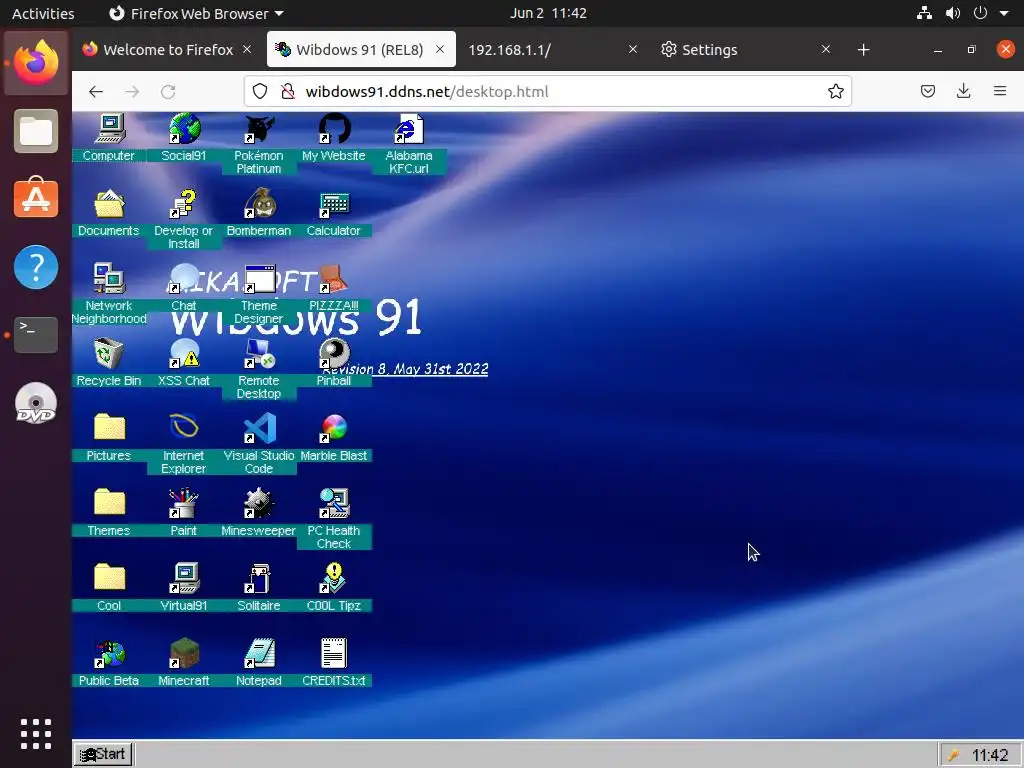This screenshot has height=768, width=1024.
Task: Open a new Firefox tab
Action: 863,50
